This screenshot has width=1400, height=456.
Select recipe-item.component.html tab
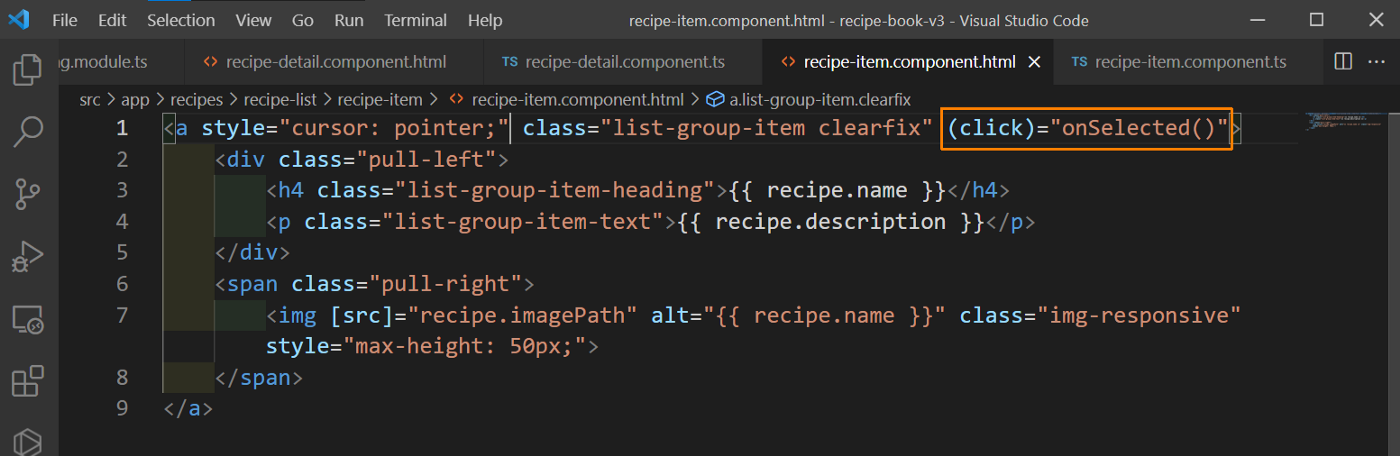pyautogui.click(x=908, y=62)
